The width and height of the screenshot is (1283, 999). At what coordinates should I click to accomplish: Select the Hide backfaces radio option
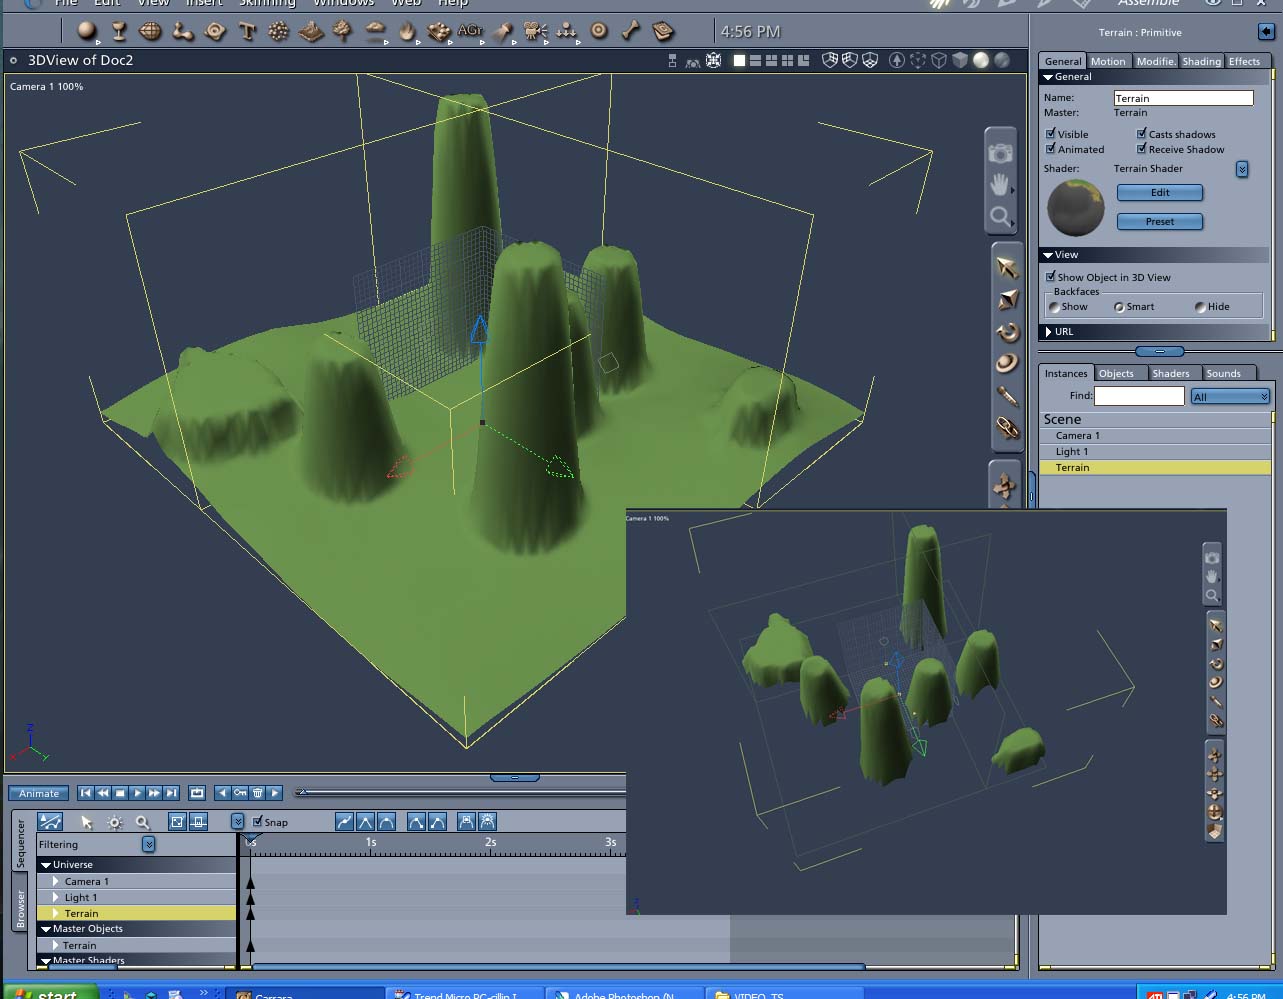[1200, 307]
